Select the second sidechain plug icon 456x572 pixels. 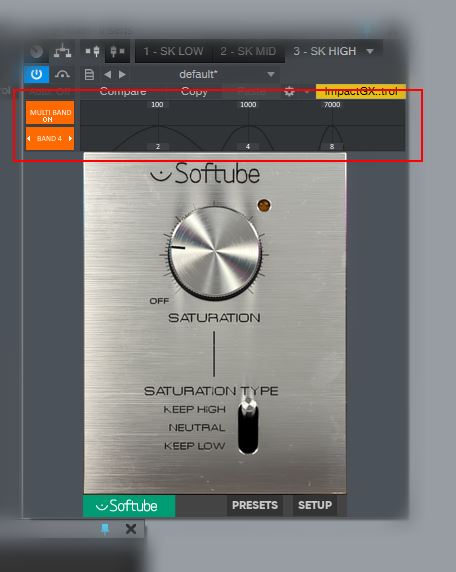click(117, 51)
